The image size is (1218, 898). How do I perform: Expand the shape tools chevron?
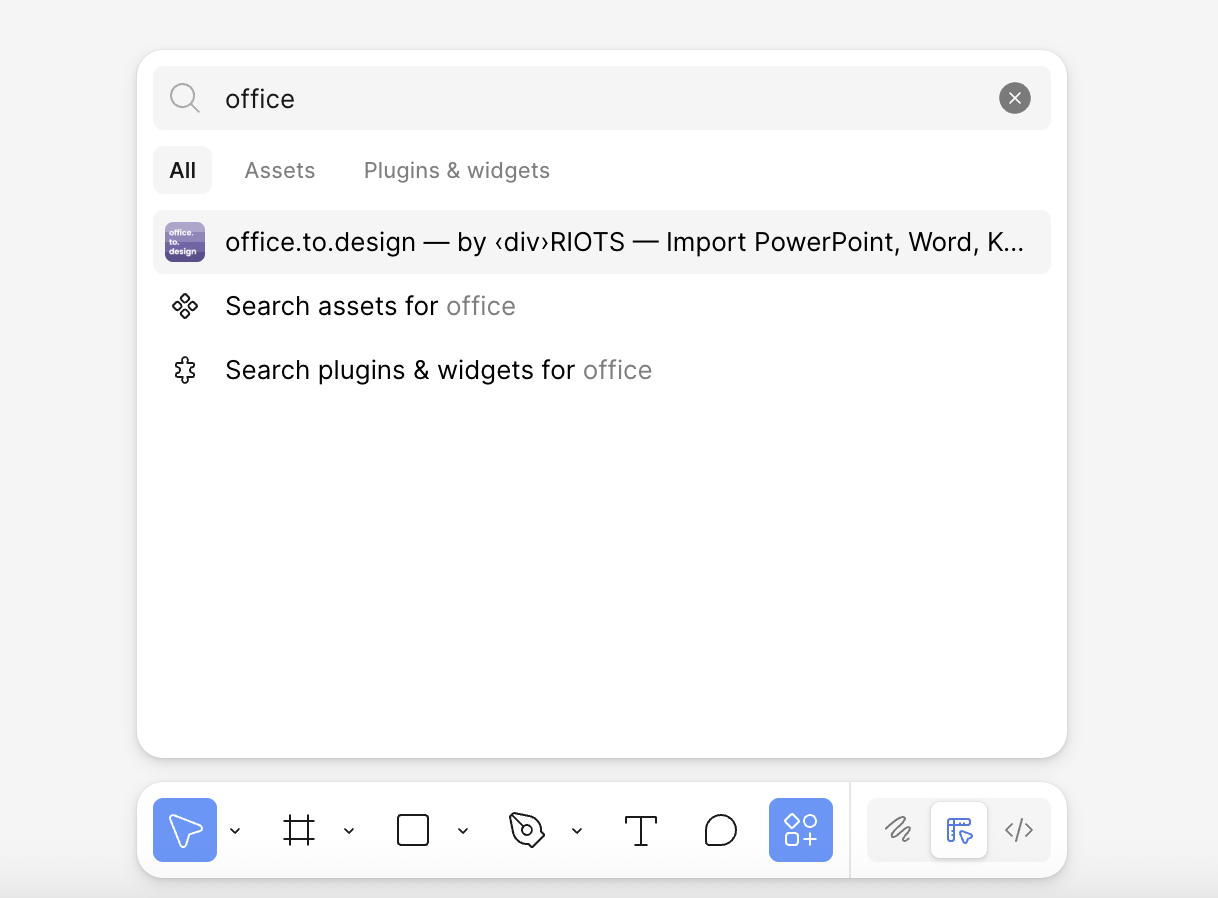point(463,830)
